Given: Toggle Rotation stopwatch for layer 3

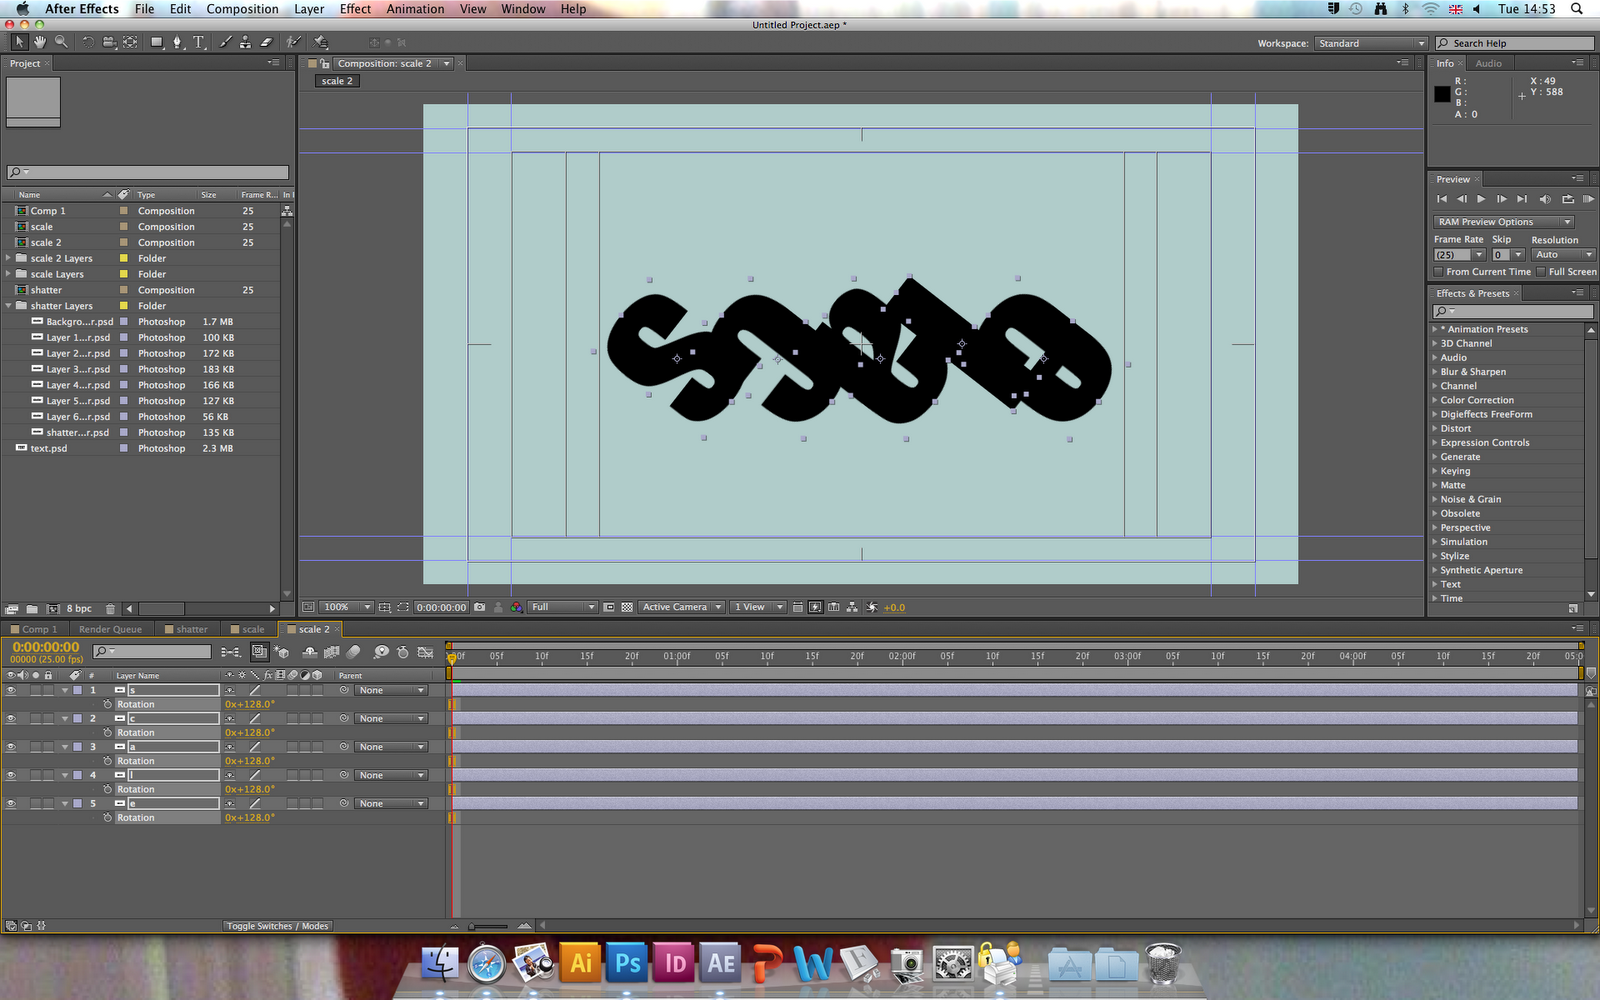Looking at the screenshot, I should coord(107,761).
